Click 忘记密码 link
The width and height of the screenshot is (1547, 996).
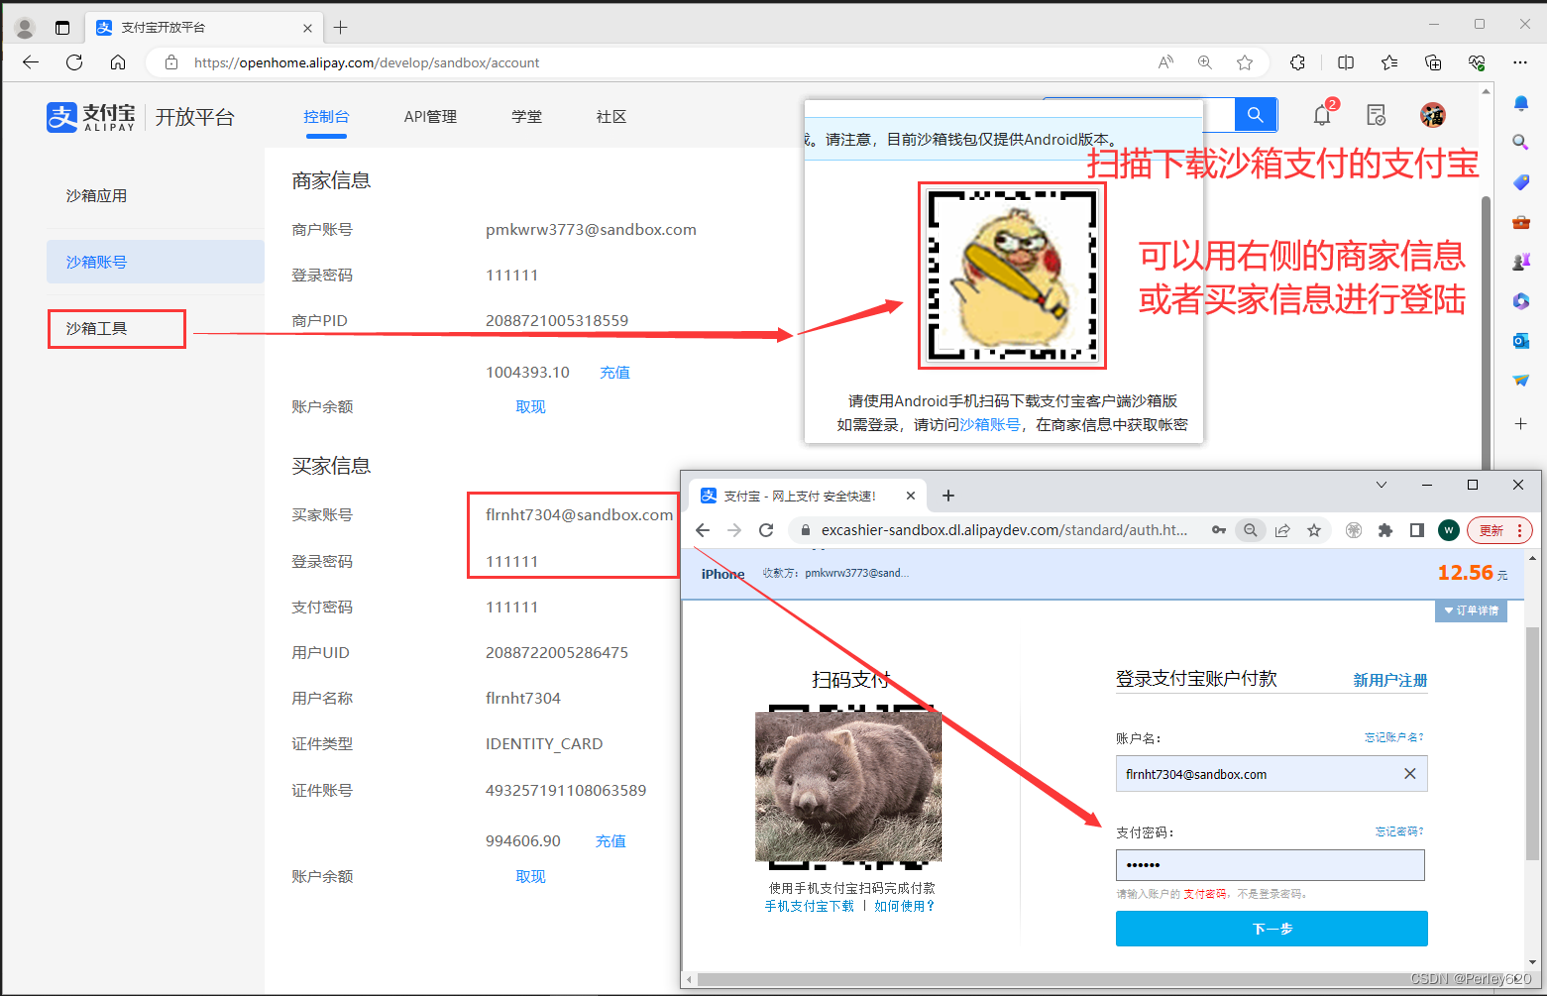point(1399,831)
